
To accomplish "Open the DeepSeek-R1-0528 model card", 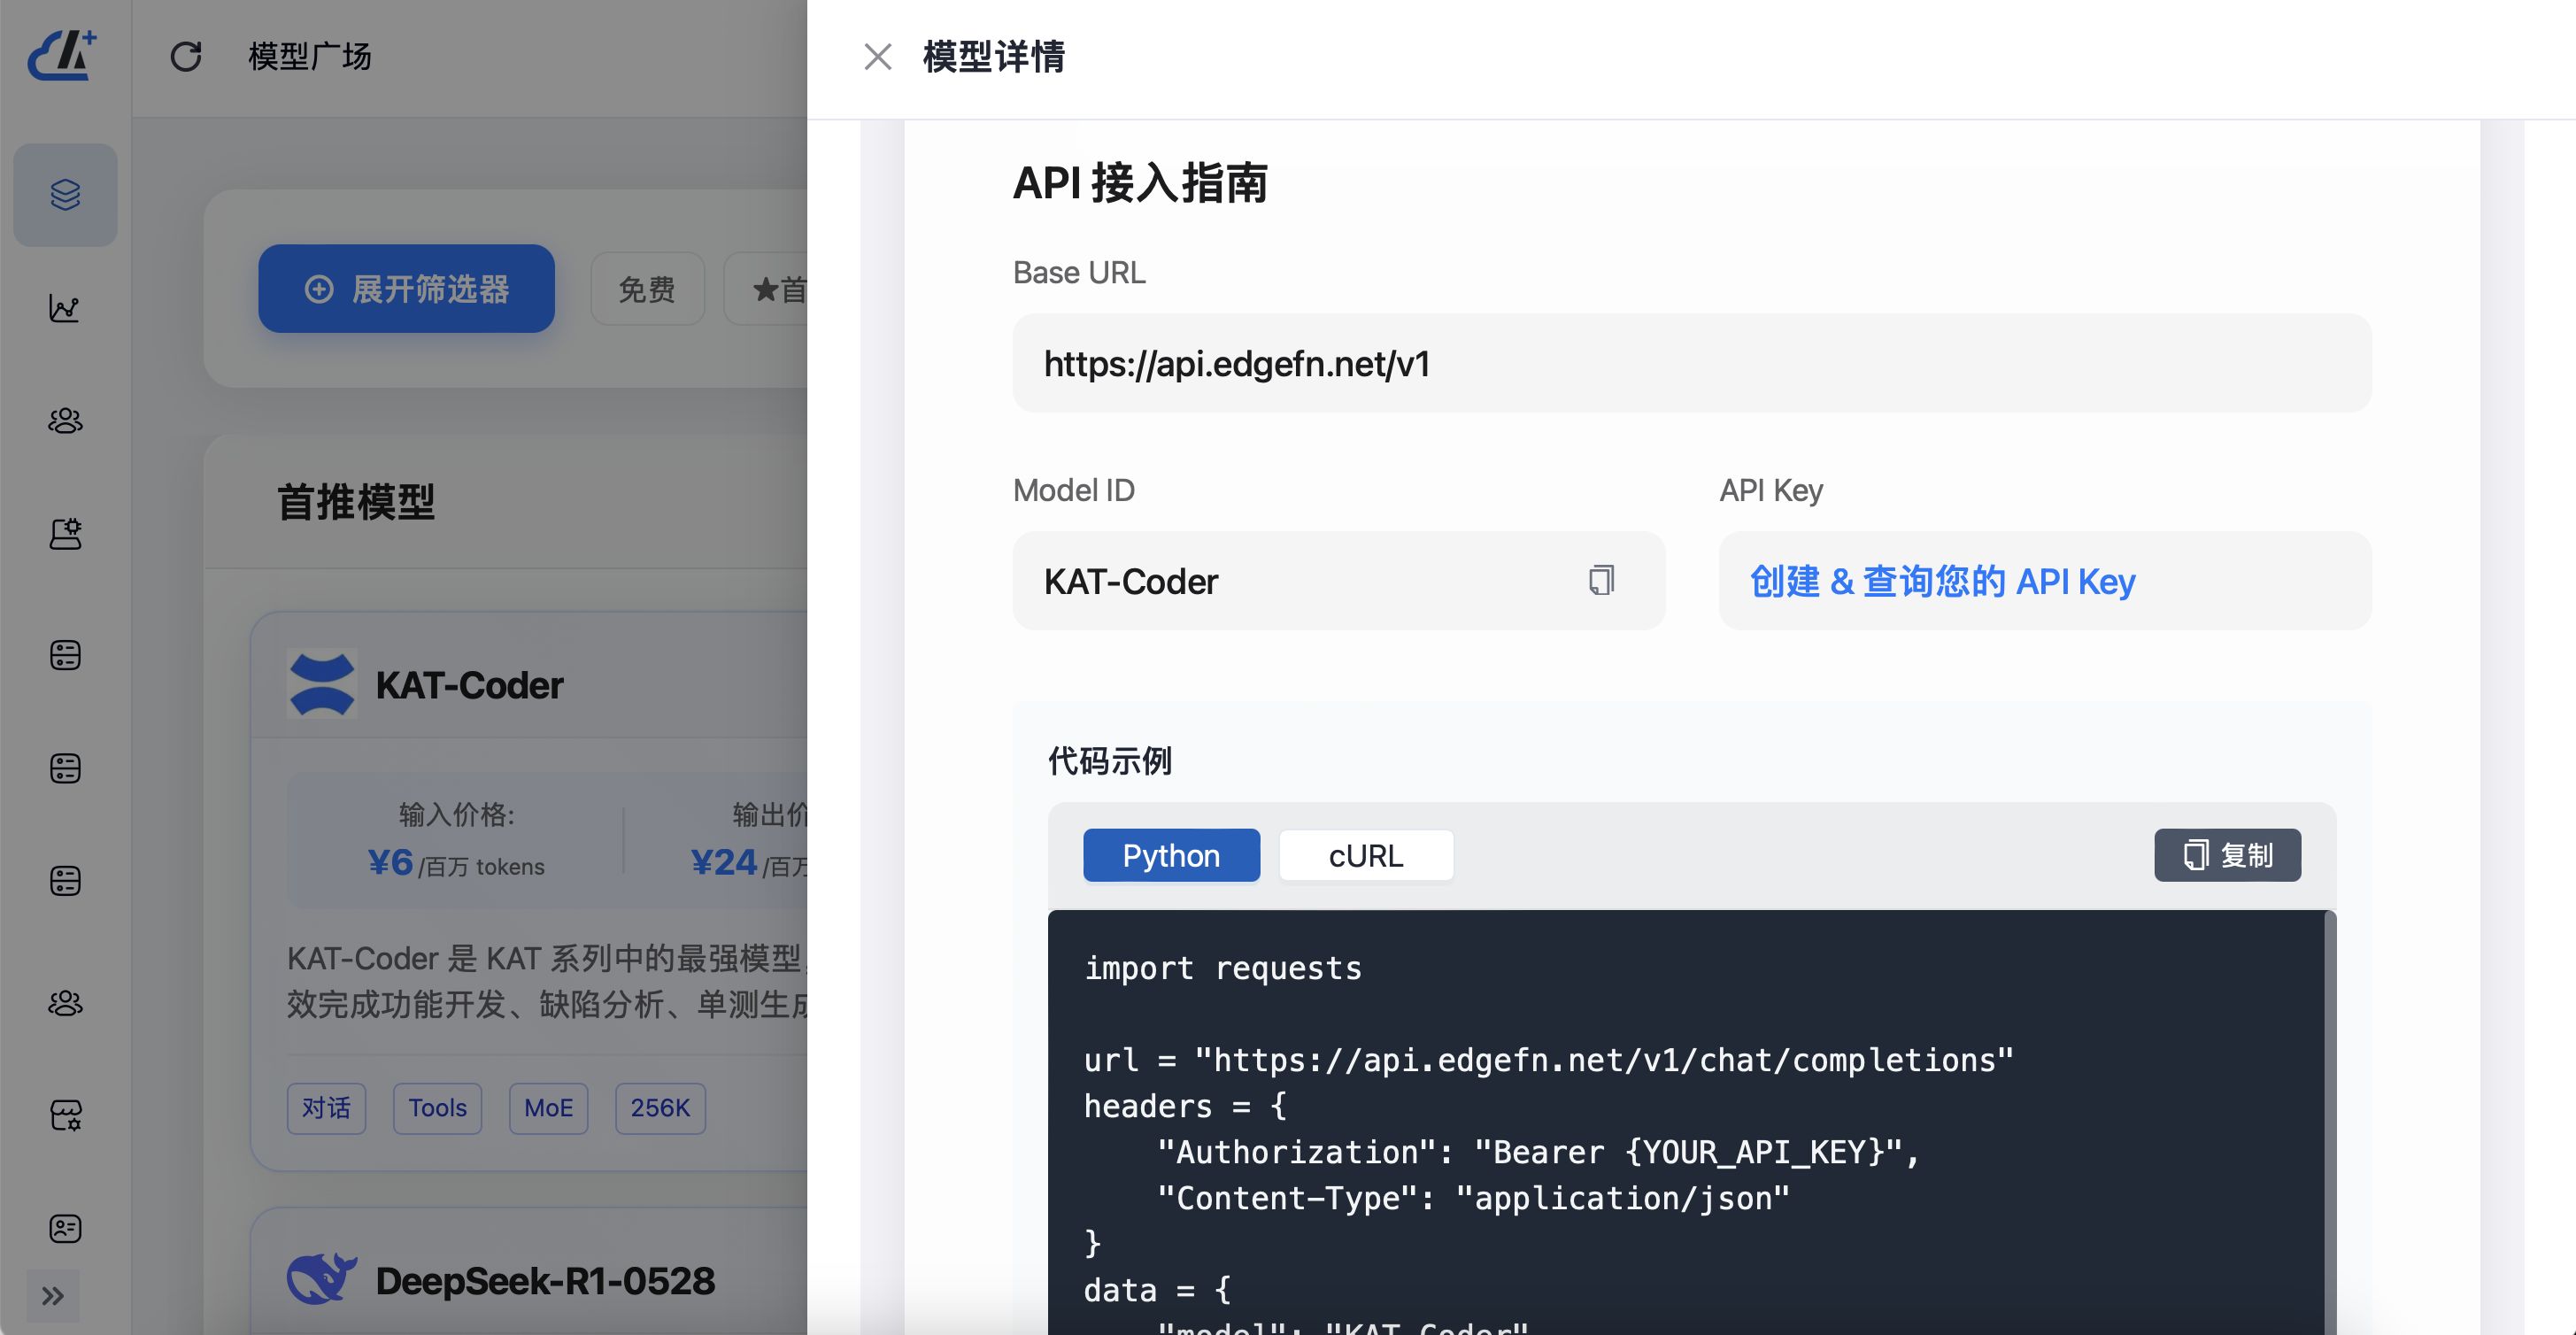I will 544,1280.
